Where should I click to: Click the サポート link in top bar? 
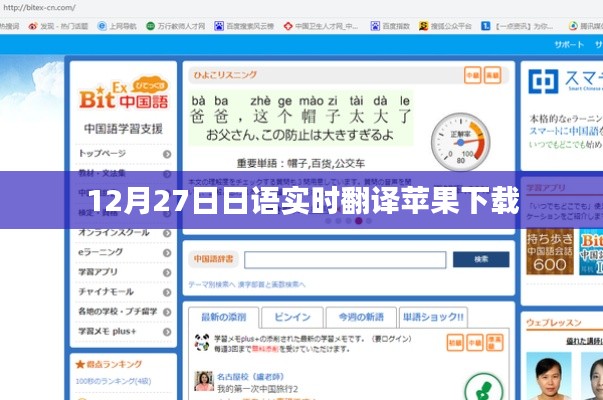coord(569,45)
